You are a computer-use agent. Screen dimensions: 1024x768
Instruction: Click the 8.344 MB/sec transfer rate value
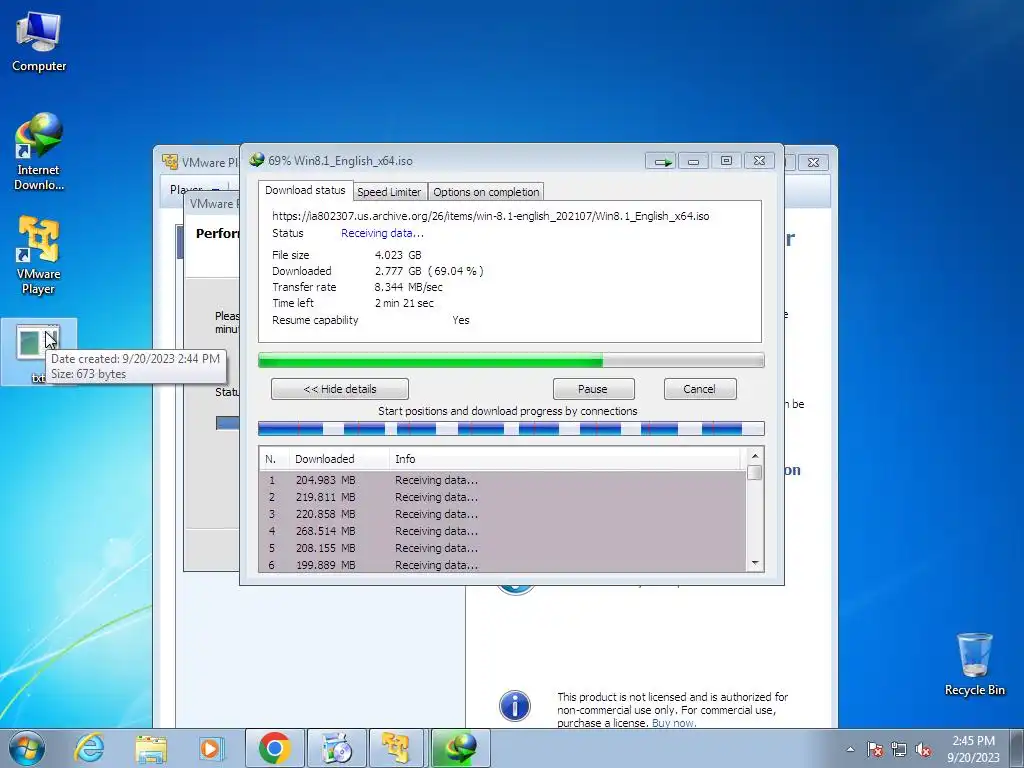coord(408,287)
